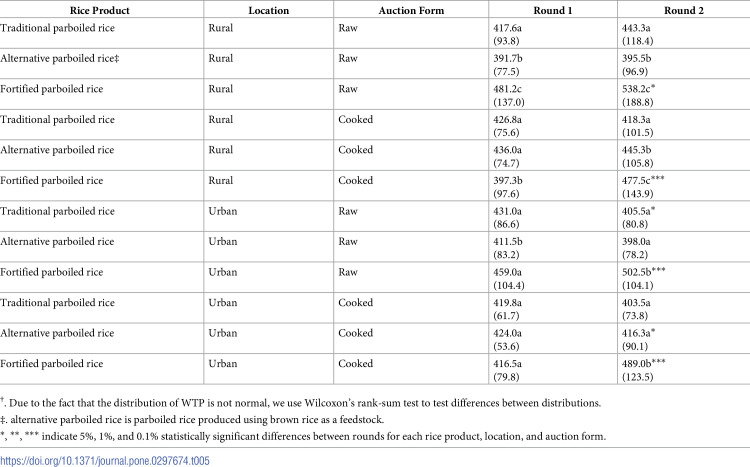The width and height of the screenshot is (750, 467).
Task: Select the Round 1 column header
Action: point(552,11)
